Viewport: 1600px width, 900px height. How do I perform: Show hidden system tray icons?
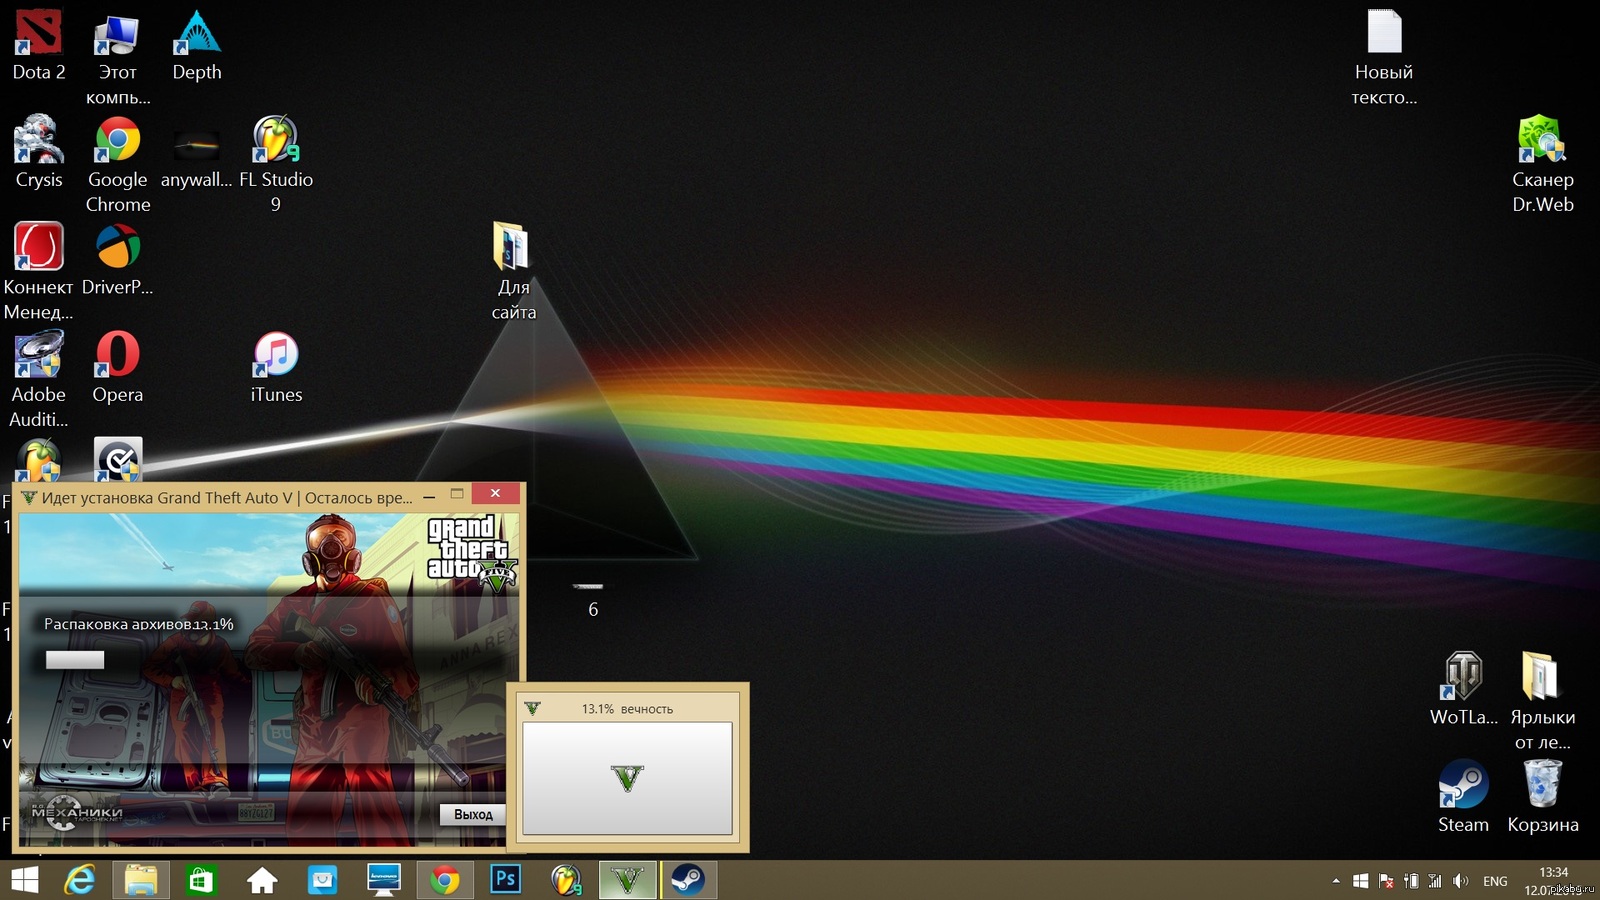tap(1336, 881)
